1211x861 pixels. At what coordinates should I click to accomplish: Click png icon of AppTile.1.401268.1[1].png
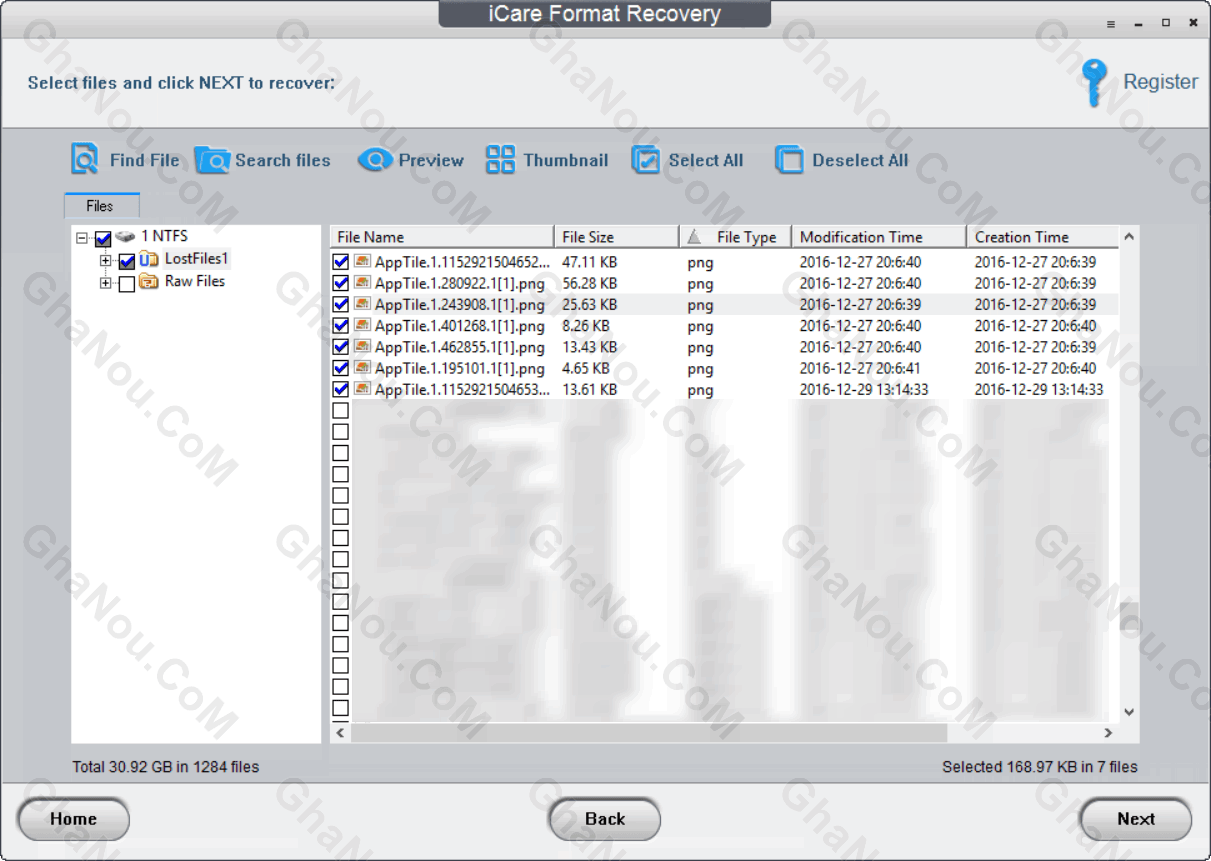362,325
